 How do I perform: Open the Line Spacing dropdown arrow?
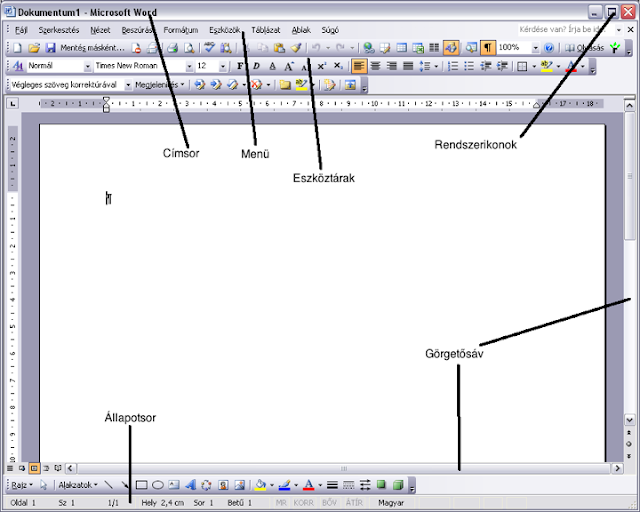pyautogui.click(x=436, y=66)
